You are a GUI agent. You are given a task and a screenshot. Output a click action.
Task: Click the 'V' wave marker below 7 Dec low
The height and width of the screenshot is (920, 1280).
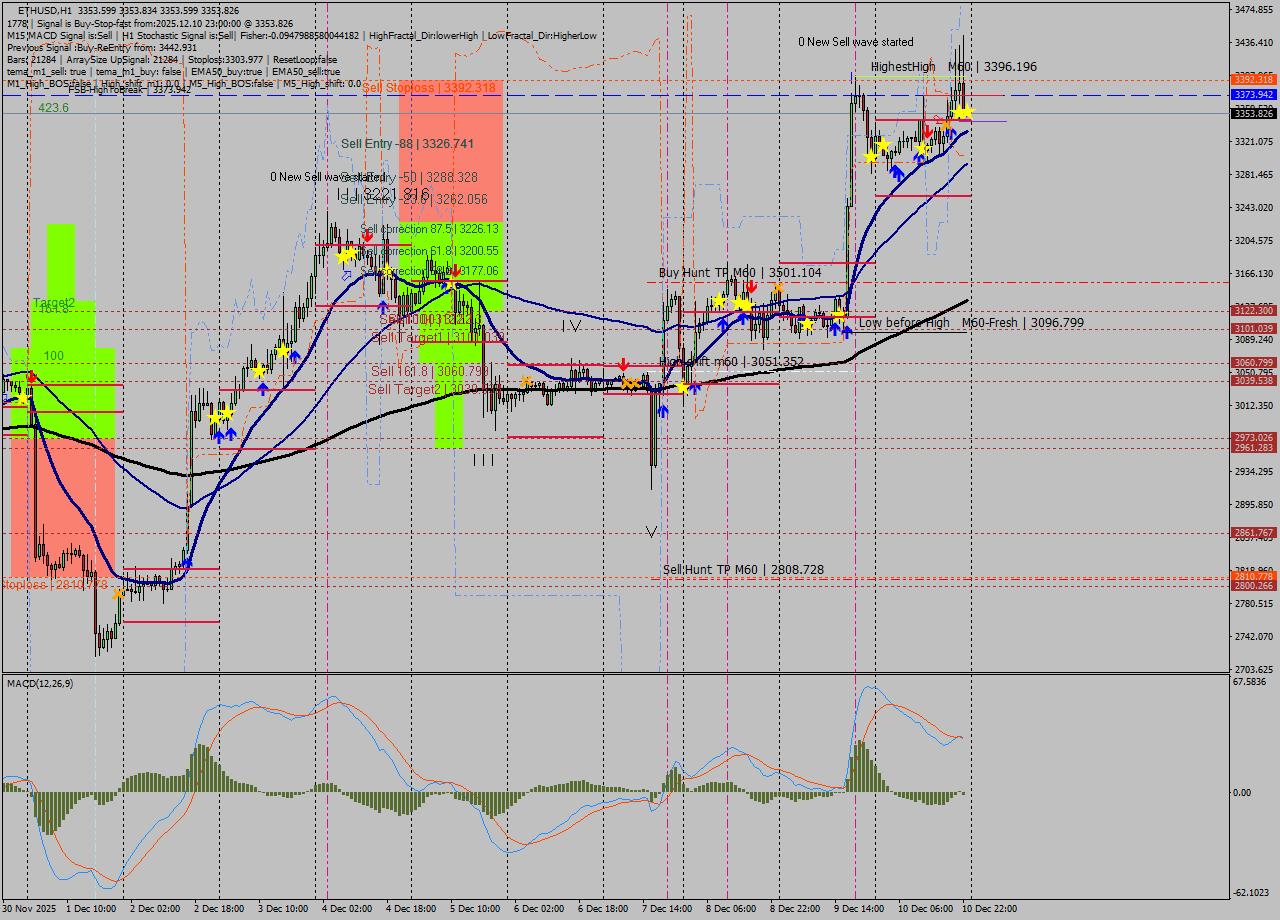(x=651, y=532)
